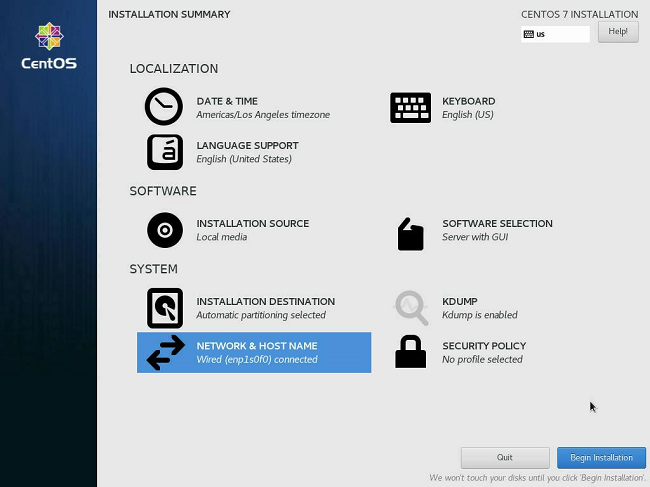Image resolution: width=650 pixels, height=487 pixels.
Task: Click the Network & Host Name arrows icon
Action: tap(165, 353)
